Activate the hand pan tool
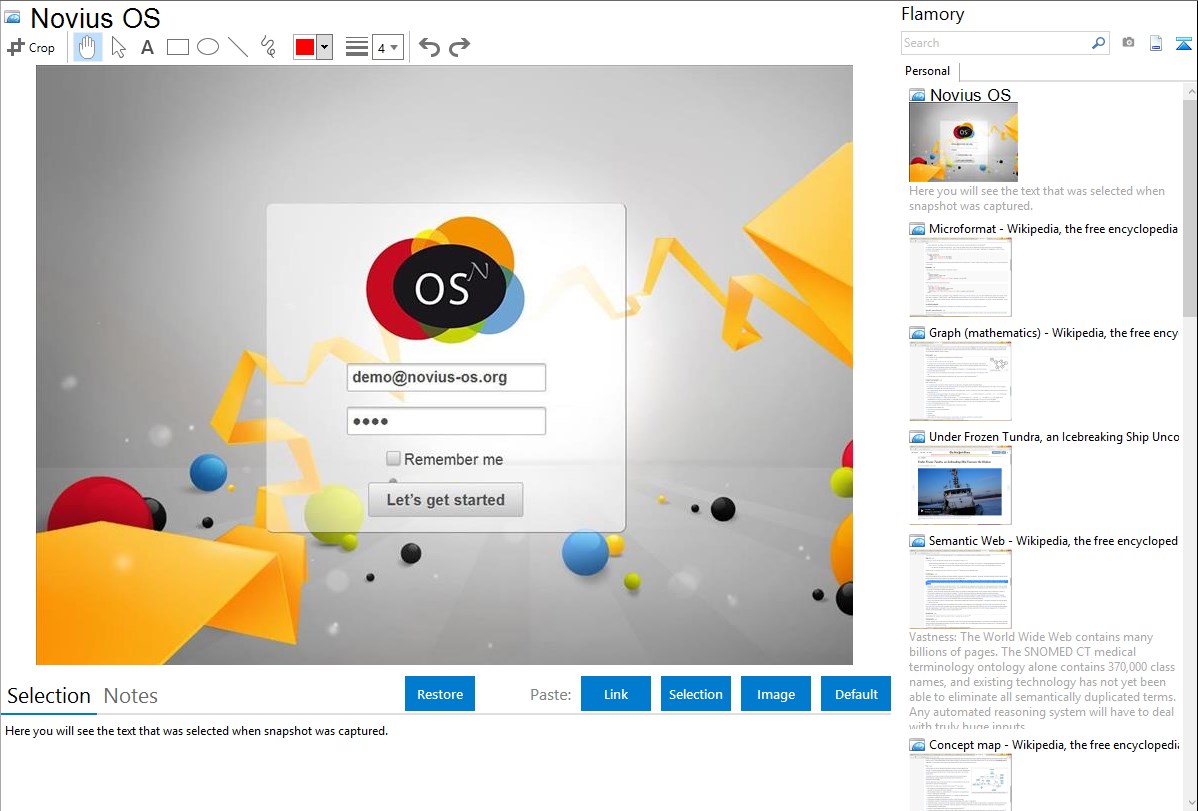The image size is (1198, 811). click(88, 47)
